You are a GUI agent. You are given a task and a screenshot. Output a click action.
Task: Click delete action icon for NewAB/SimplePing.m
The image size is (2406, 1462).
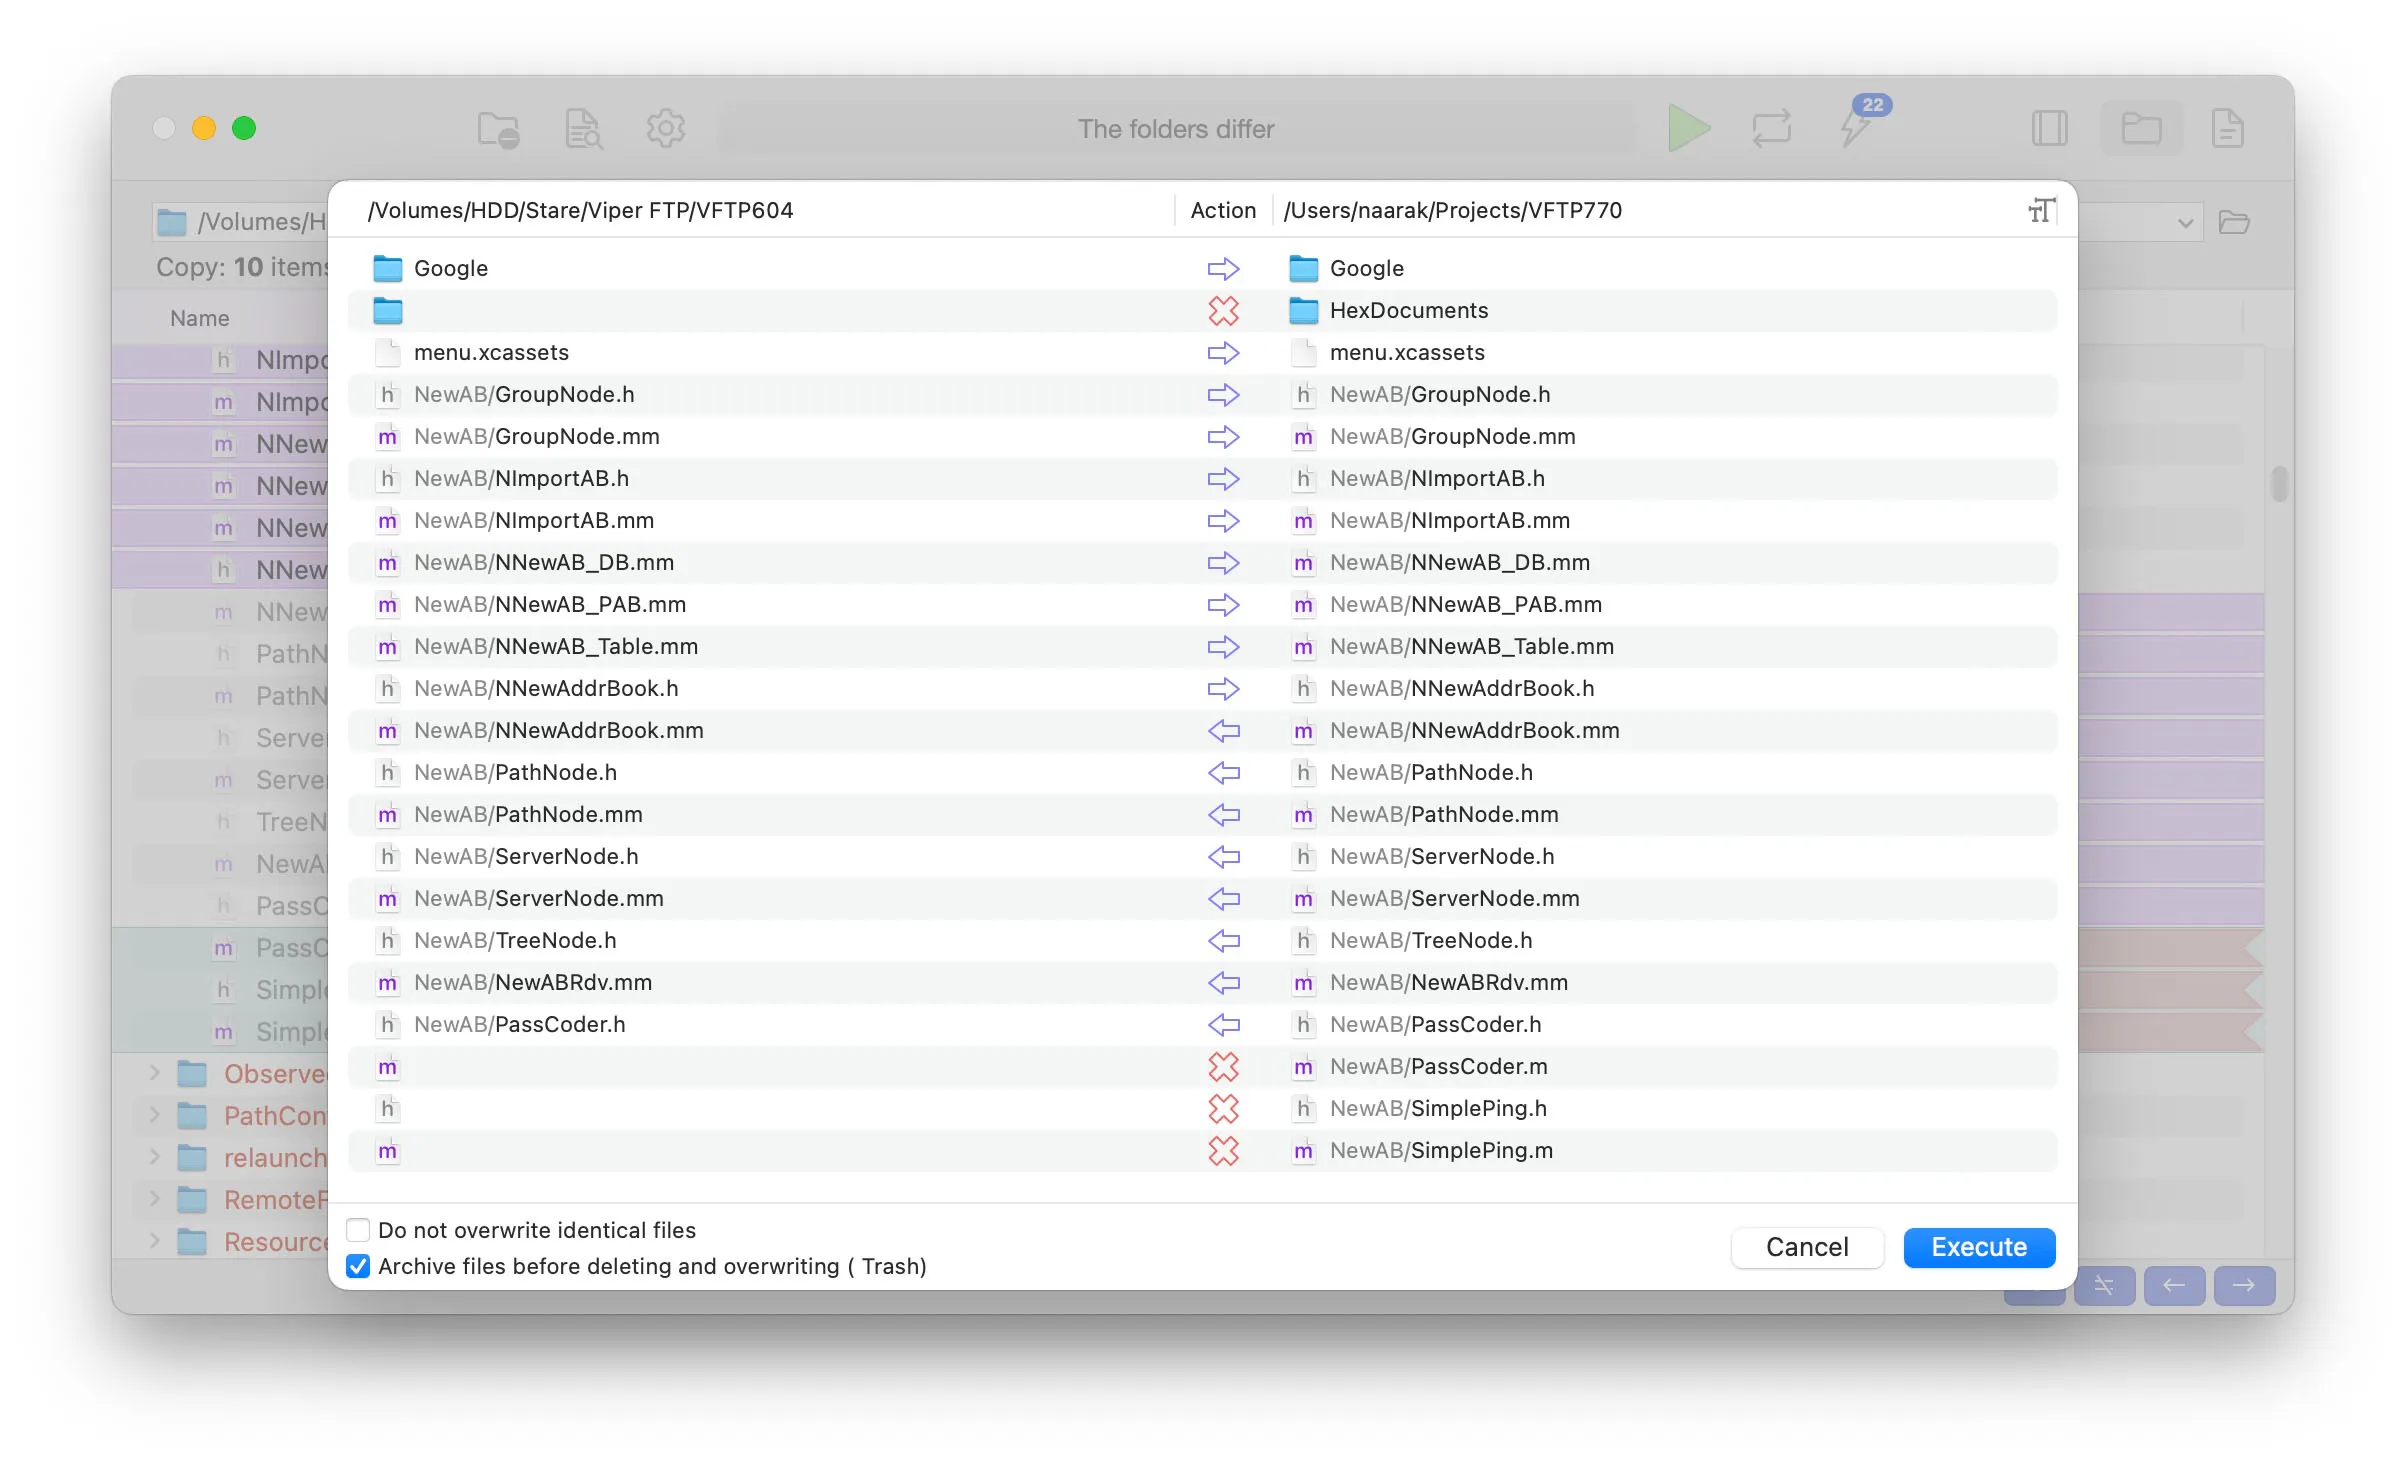pyautogui.click(x=1223, y=1151)
